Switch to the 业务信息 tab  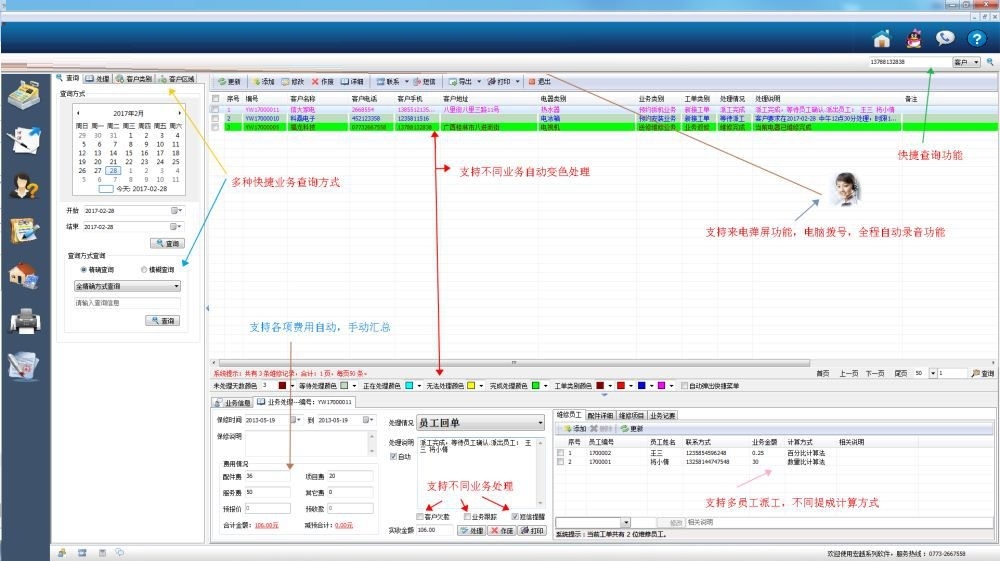pos(233,403)
